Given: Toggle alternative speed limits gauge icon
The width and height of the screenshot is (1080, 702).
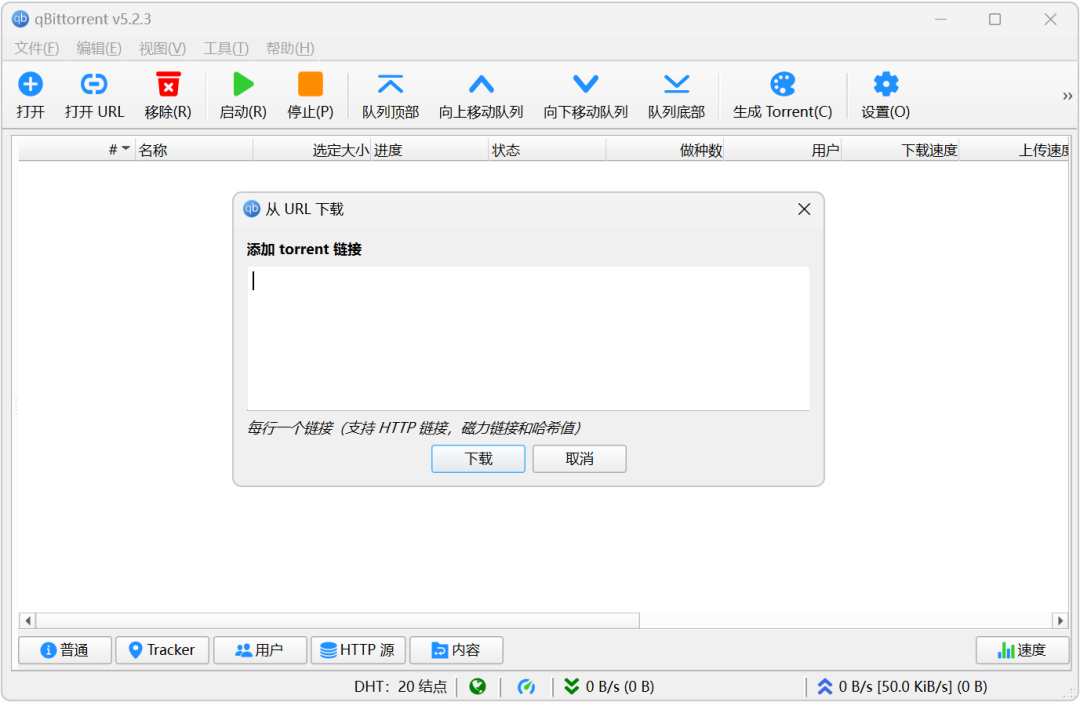Looking at the screenshot, I should click(x=526, y=686).
